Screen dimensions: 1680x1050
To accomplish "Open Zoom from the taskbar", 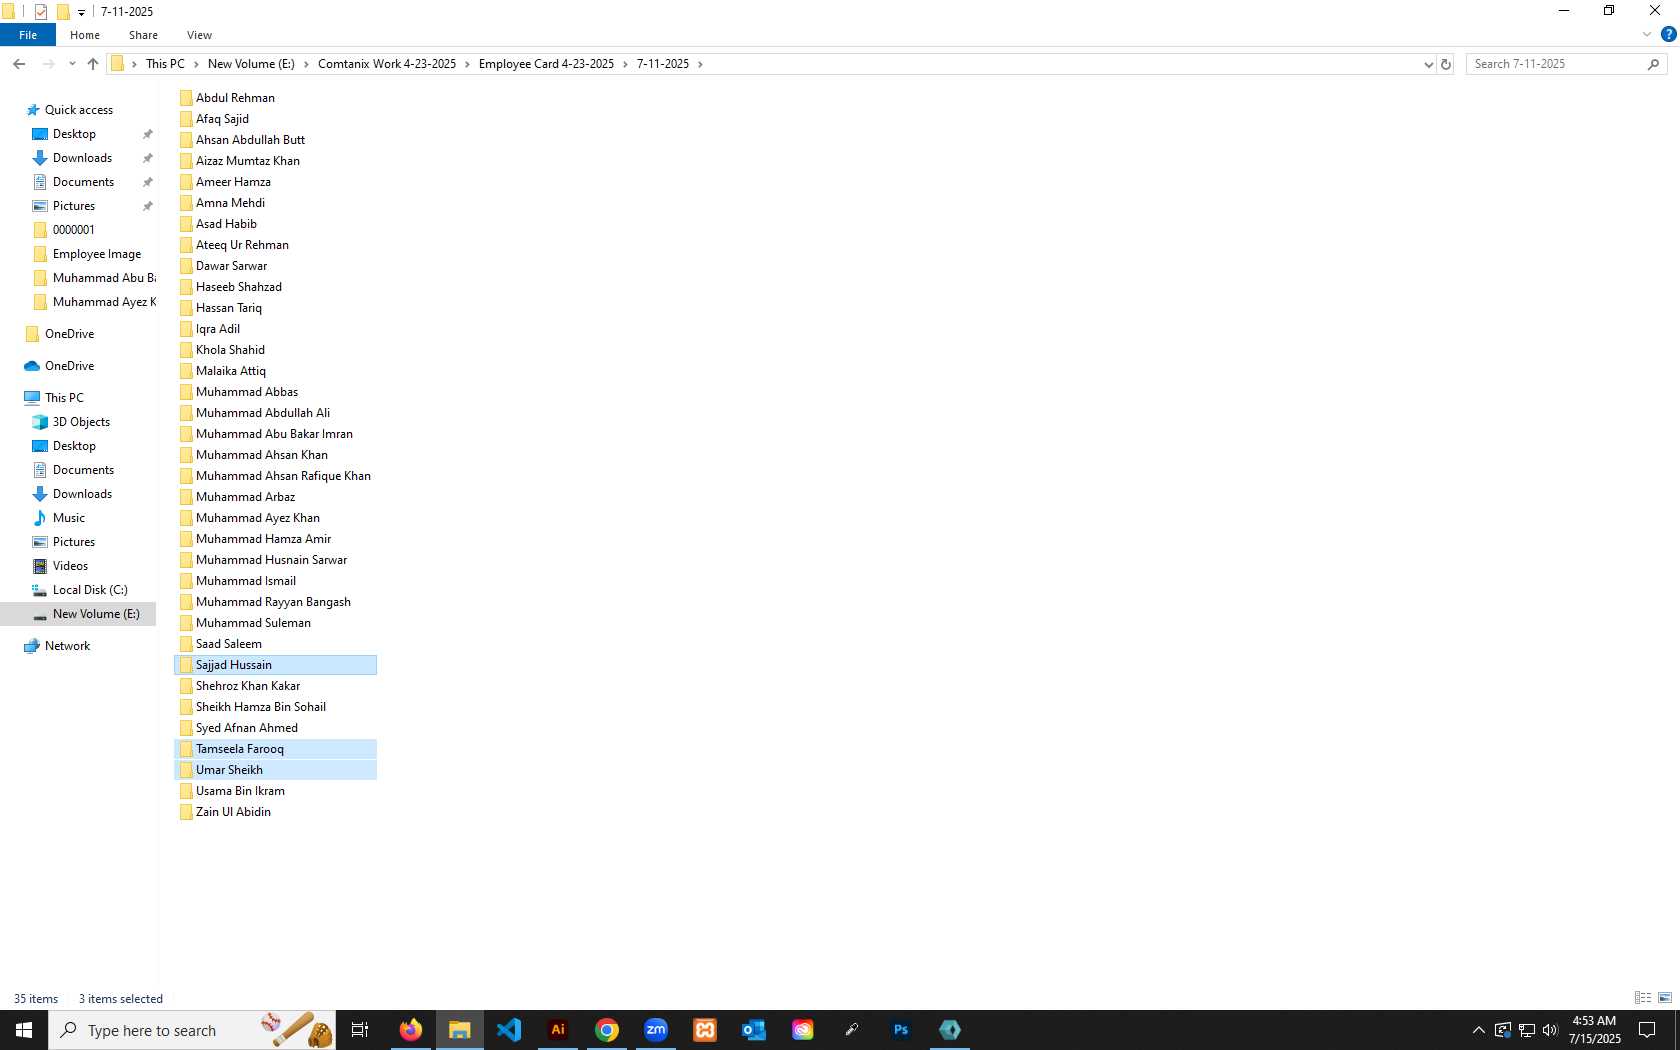I will [x=656, y=1030].
